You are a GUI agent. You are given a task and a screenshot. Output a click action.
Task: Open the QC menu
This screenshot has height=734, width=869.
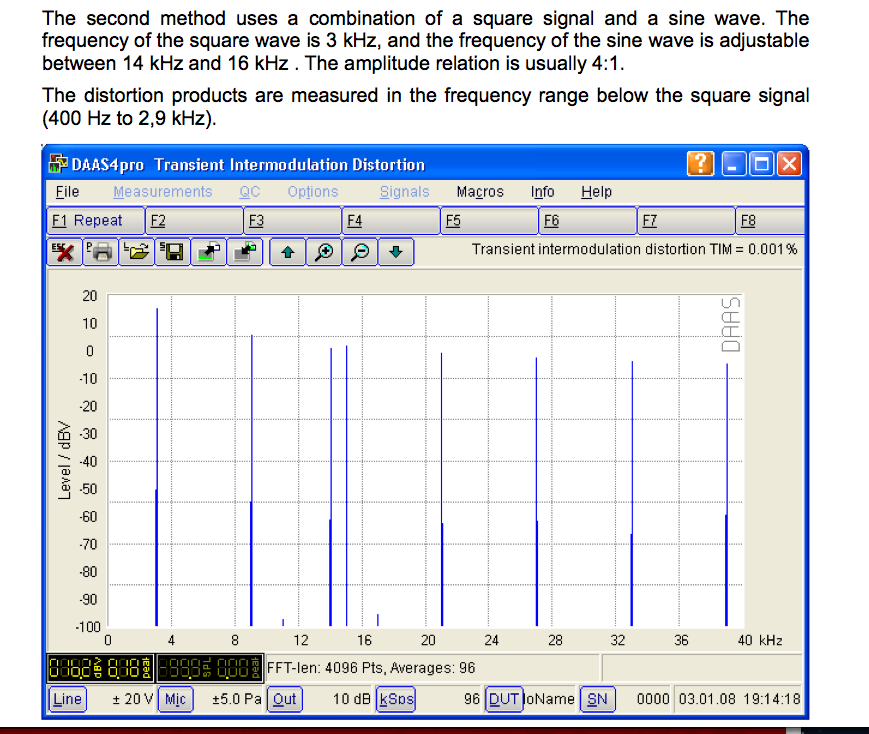pyautogui.click(x=249, y=192)
